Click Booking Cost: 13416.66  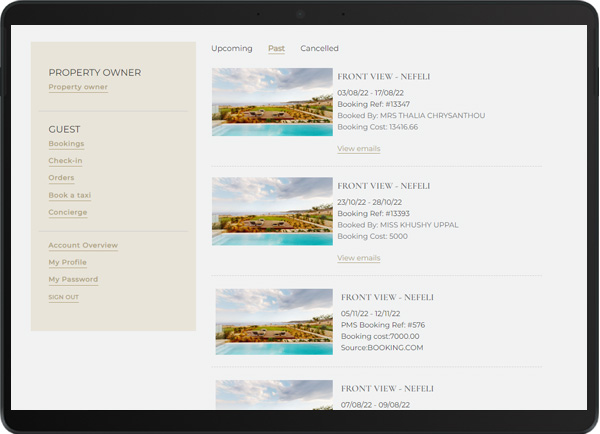tap(378, 127)
